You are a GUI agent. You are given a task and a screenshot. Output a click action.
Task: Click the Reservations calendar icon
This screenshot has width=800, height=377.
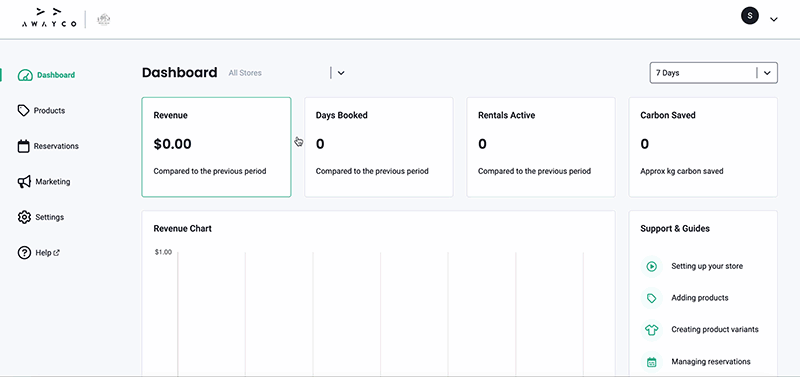click(x=23, y=146)
